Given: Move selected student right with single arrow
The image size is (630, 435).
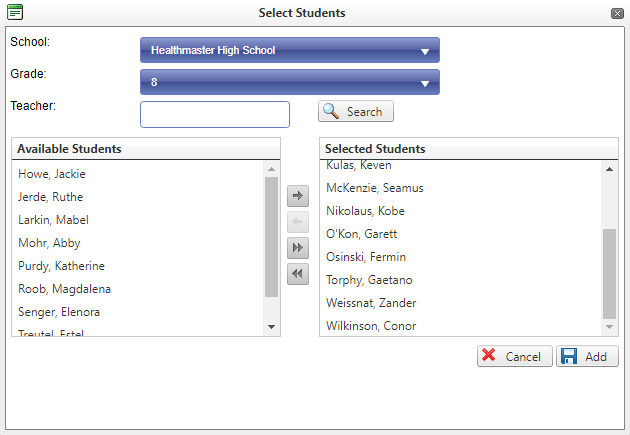Looking at the screenshot, I should 298,196.
